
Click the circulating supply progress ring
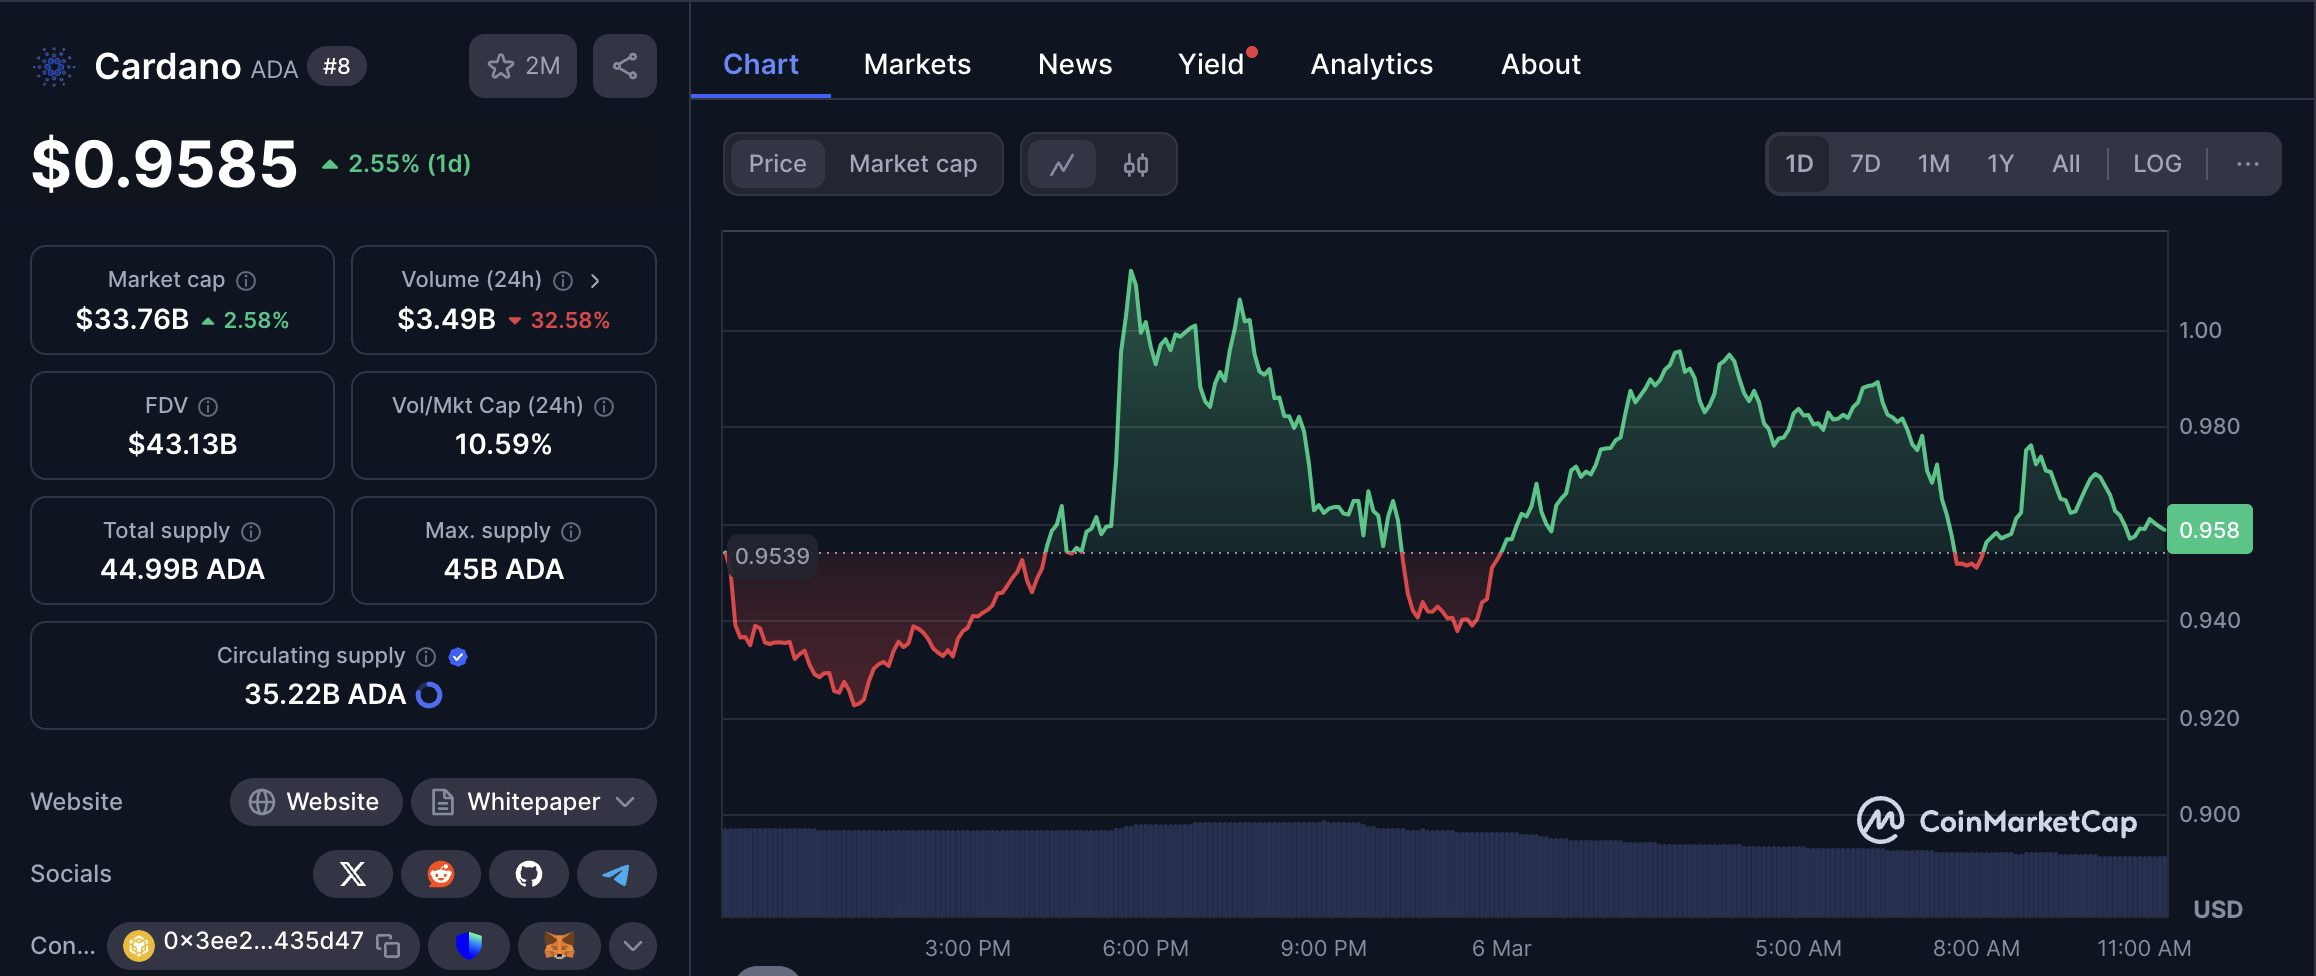[x=429, y=695]
